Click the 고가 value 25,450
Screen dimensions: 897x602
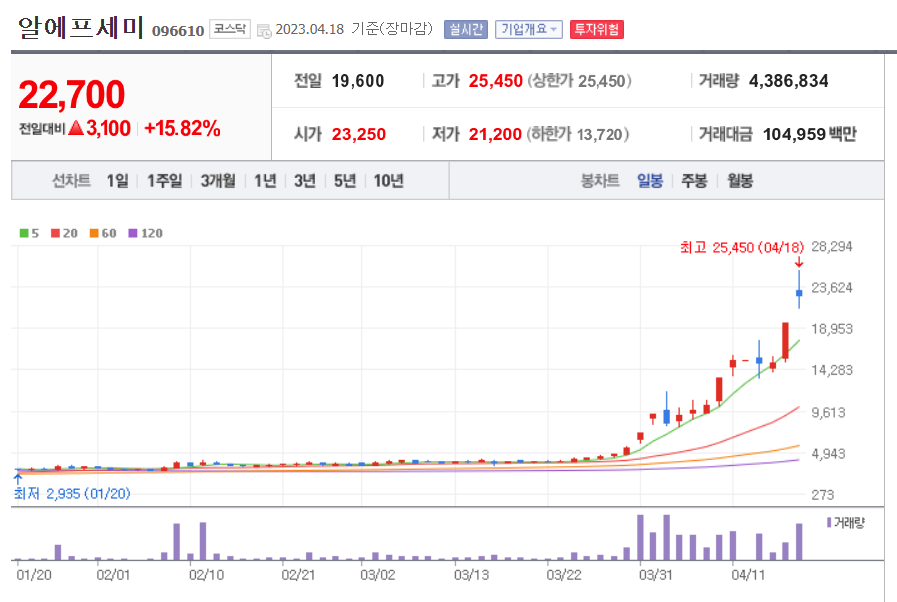point(495,81)
